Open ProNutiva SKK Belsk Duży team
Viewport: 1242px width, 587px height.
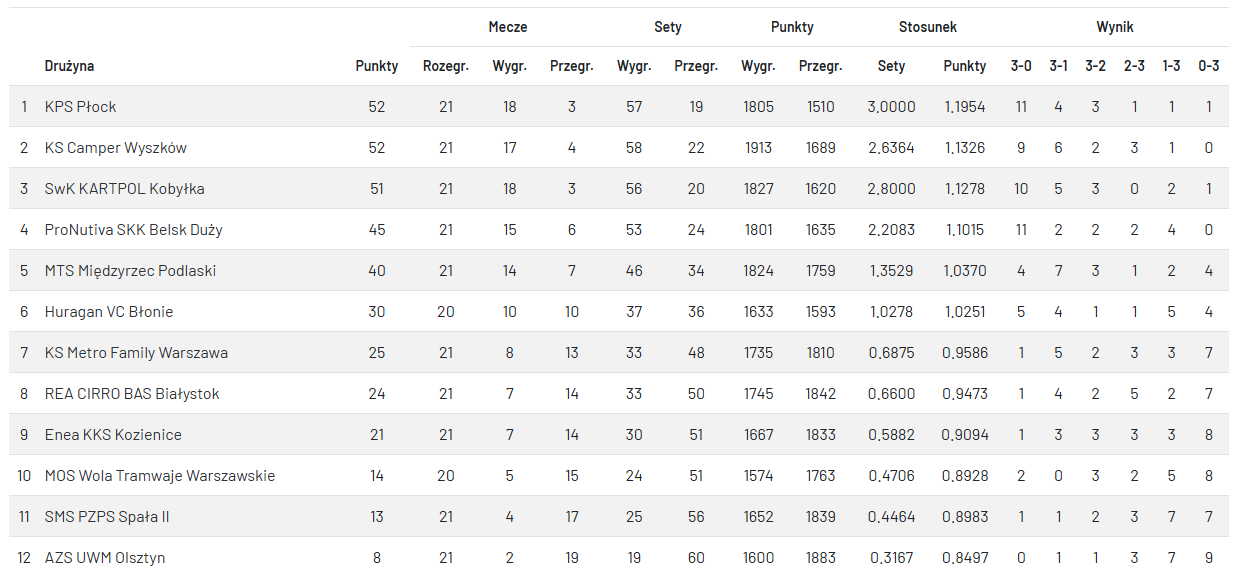(134, 230)
